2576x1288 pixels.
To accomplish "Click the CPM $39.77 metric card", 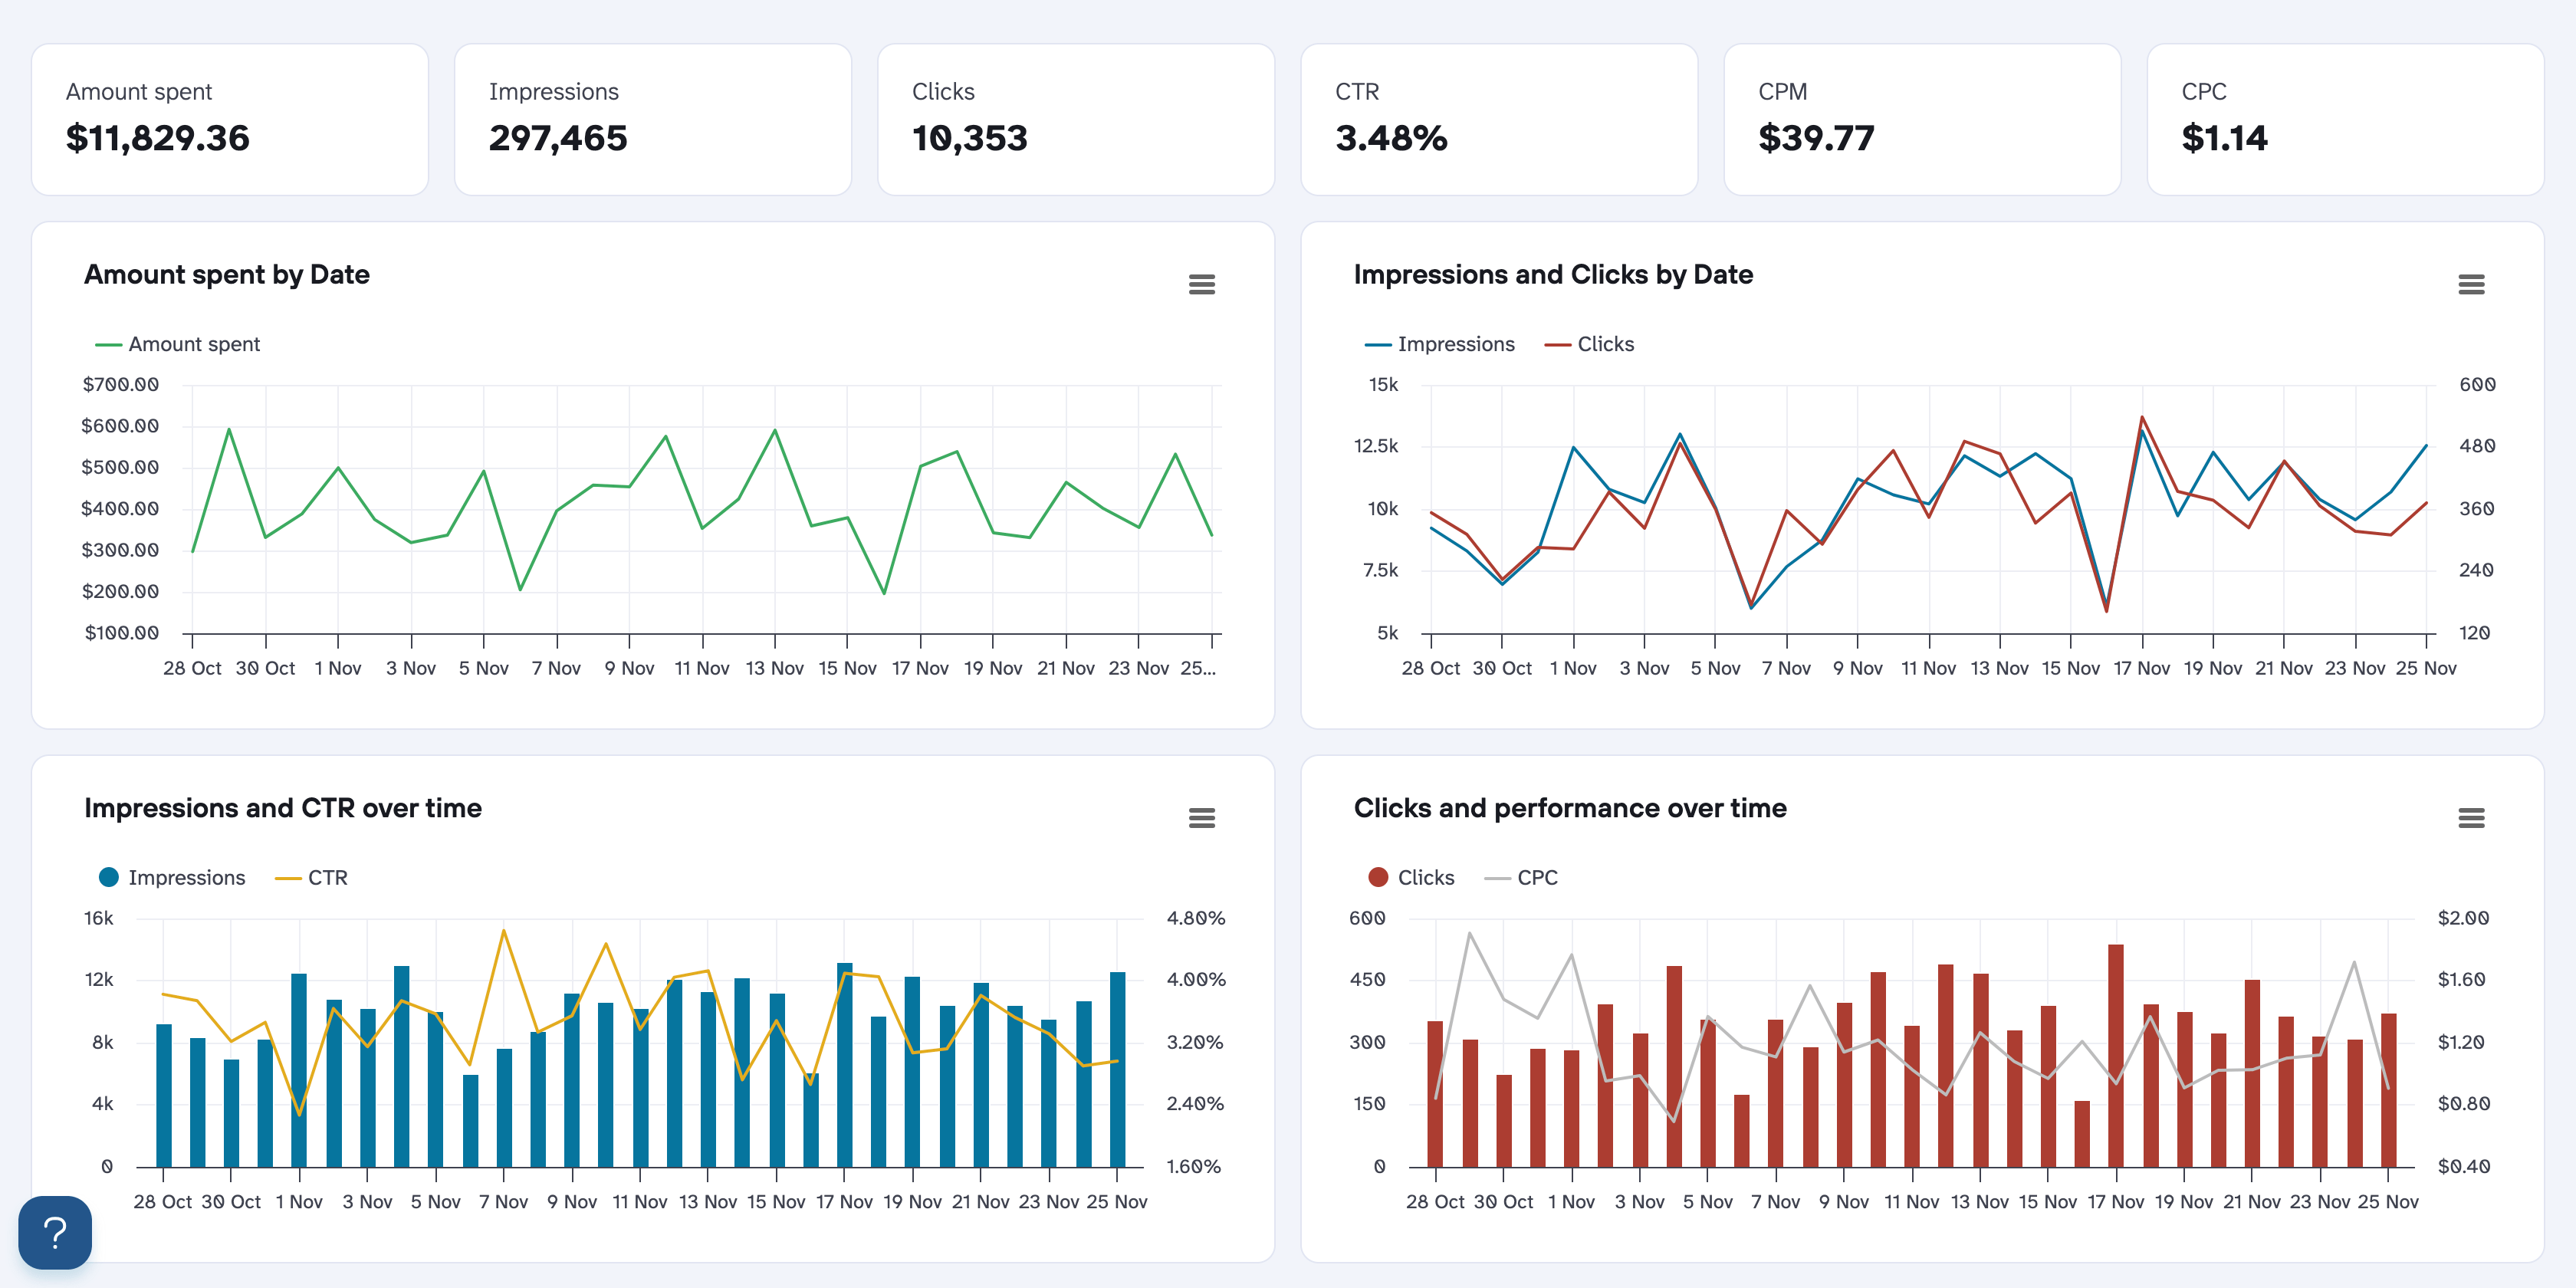I will (1922, 119).
